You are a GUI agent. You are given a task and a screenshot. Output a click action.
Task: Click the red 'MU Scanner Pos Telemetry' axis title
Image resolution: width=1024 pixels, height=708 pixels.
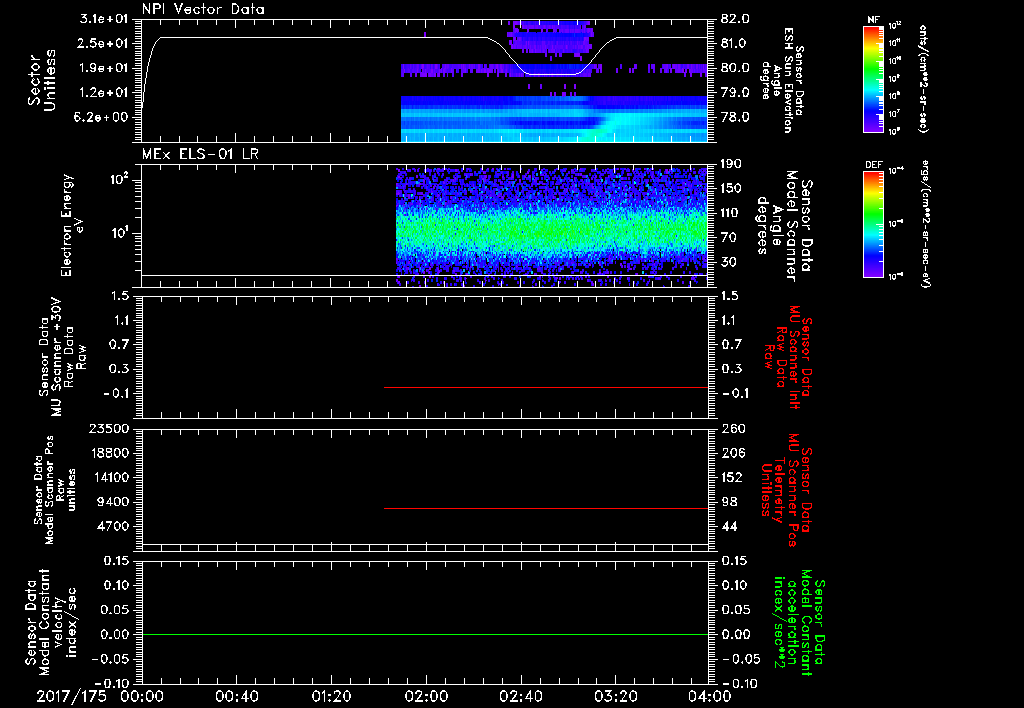pos(786,490)
